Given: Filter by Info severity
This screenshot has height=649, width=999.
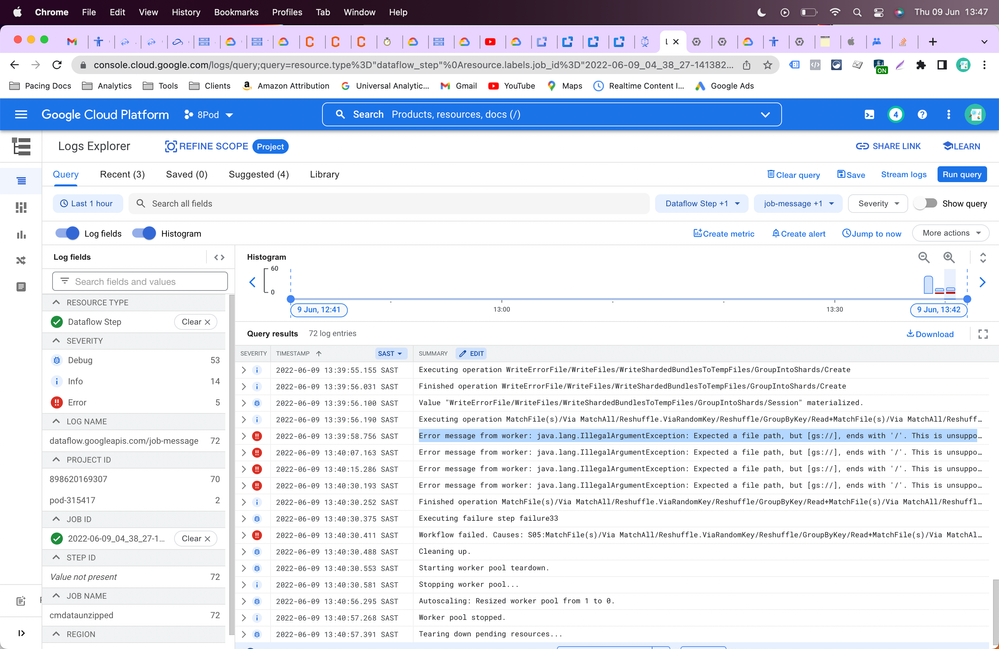Looking at the screenshot, I should click(x=134, y=382).
